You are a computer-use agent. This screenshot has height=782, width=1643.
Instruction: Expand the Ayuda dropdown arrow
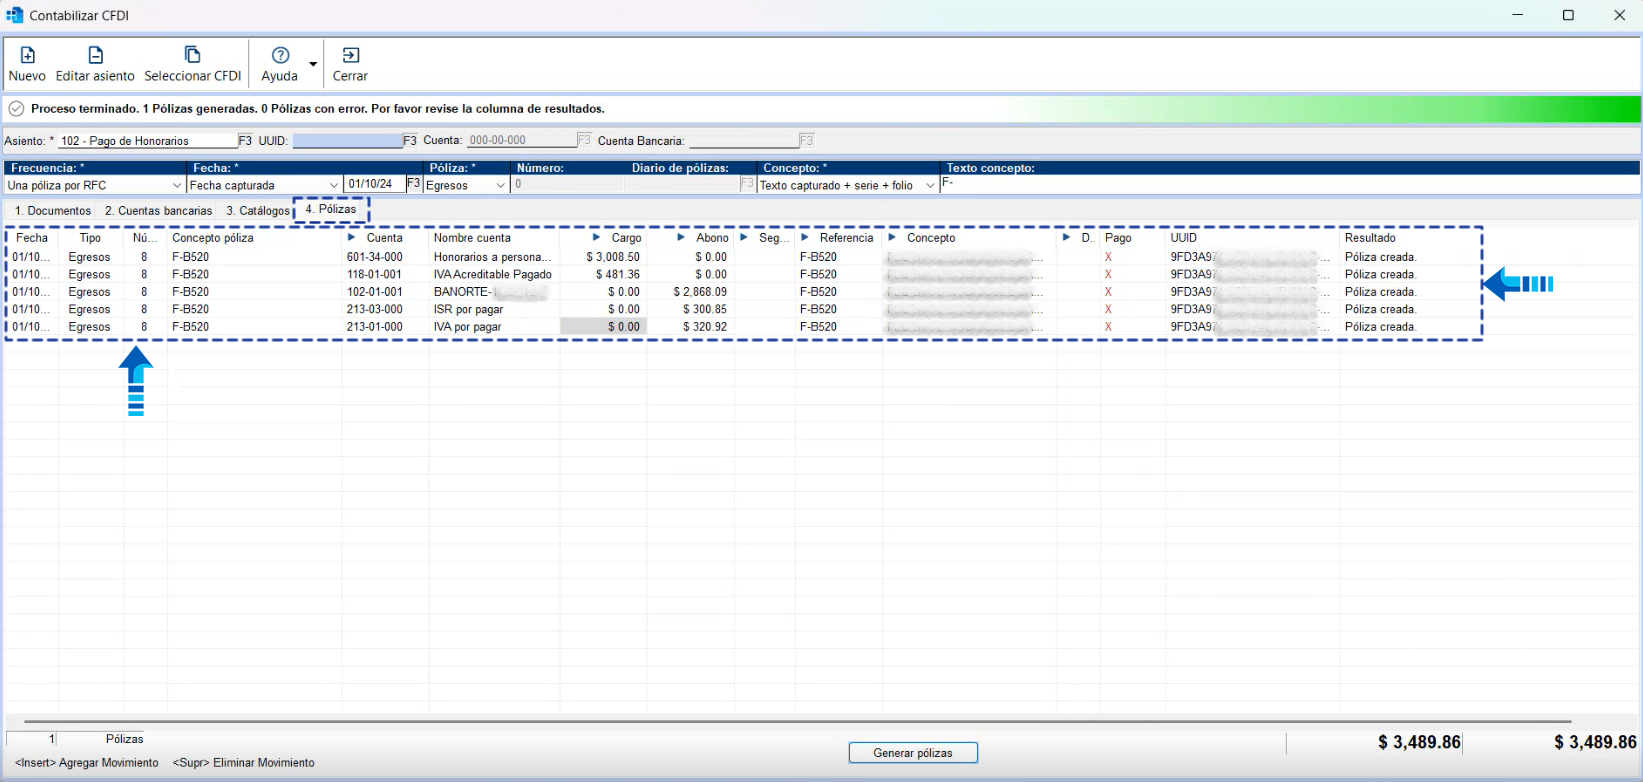(x=313, y=65)
